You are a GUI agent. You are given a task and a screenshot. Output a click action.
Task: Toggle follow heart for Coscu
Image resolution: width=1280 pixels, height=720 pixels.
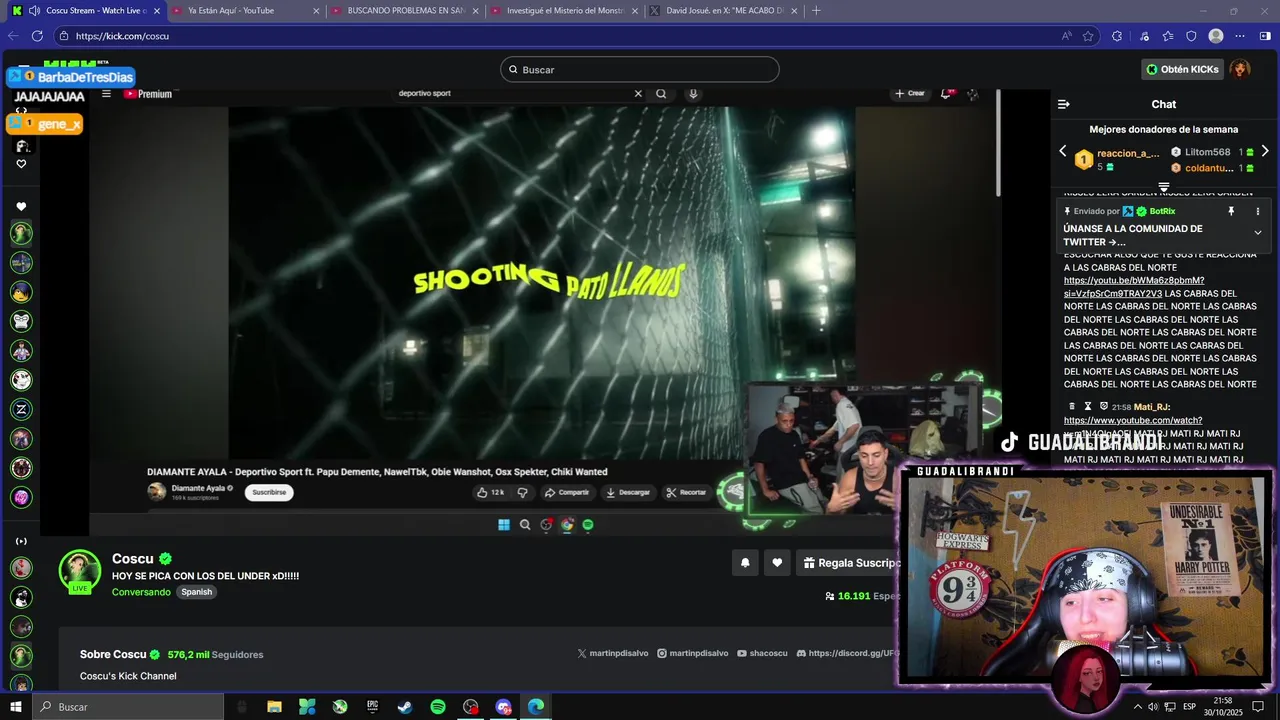pos(777,563)
